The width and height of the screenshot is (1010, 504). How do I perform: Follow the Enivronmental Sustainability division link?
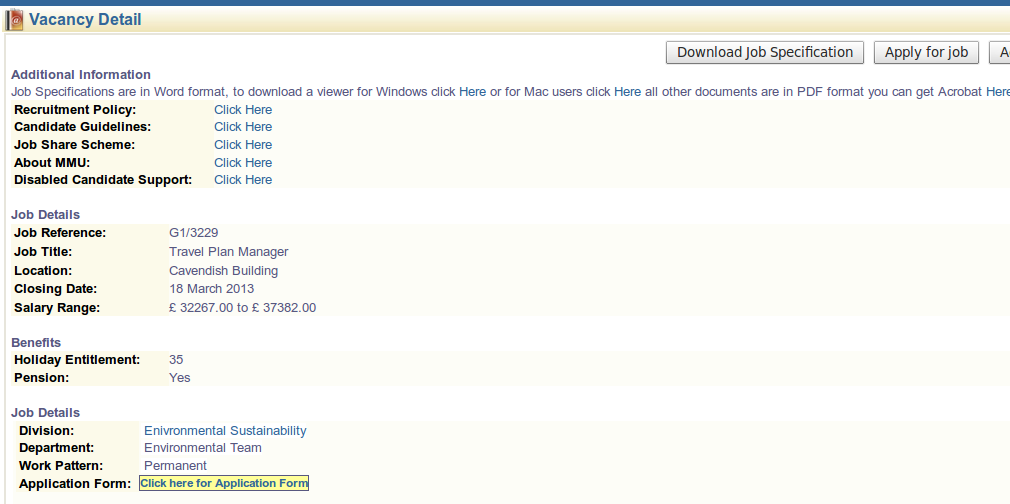[x=225, y=431]
